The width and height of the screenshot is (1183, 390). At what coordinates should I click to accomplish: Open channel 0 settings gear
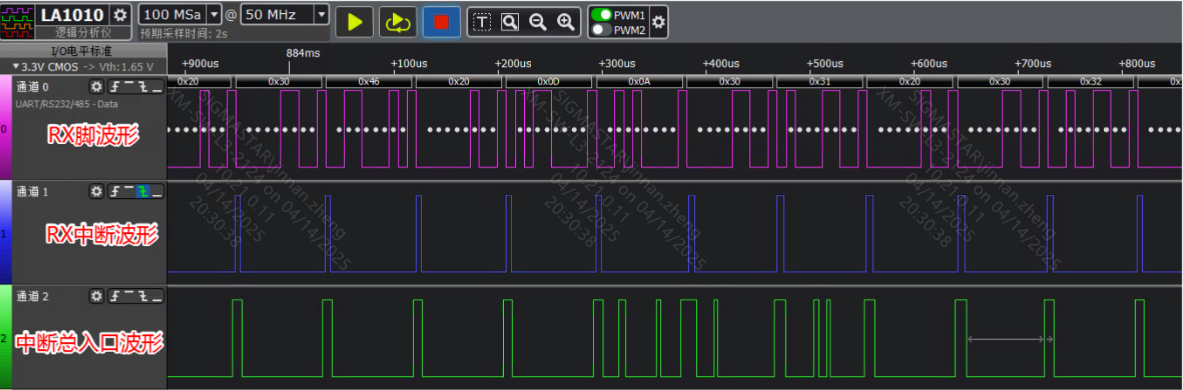(96, 87)
